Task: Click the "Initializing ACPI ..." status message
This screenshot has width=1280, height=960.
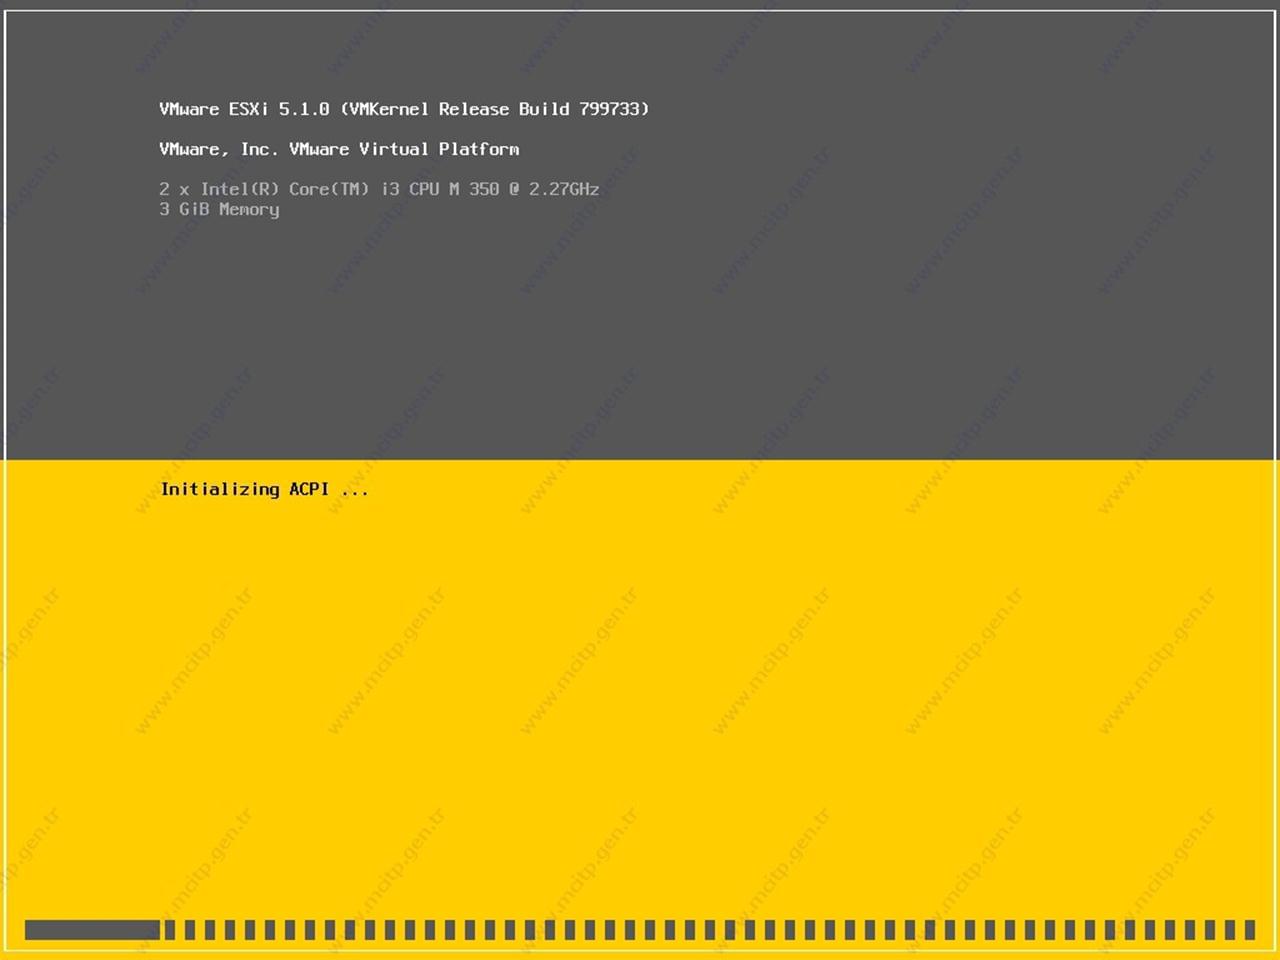Action: coord(264,489)
